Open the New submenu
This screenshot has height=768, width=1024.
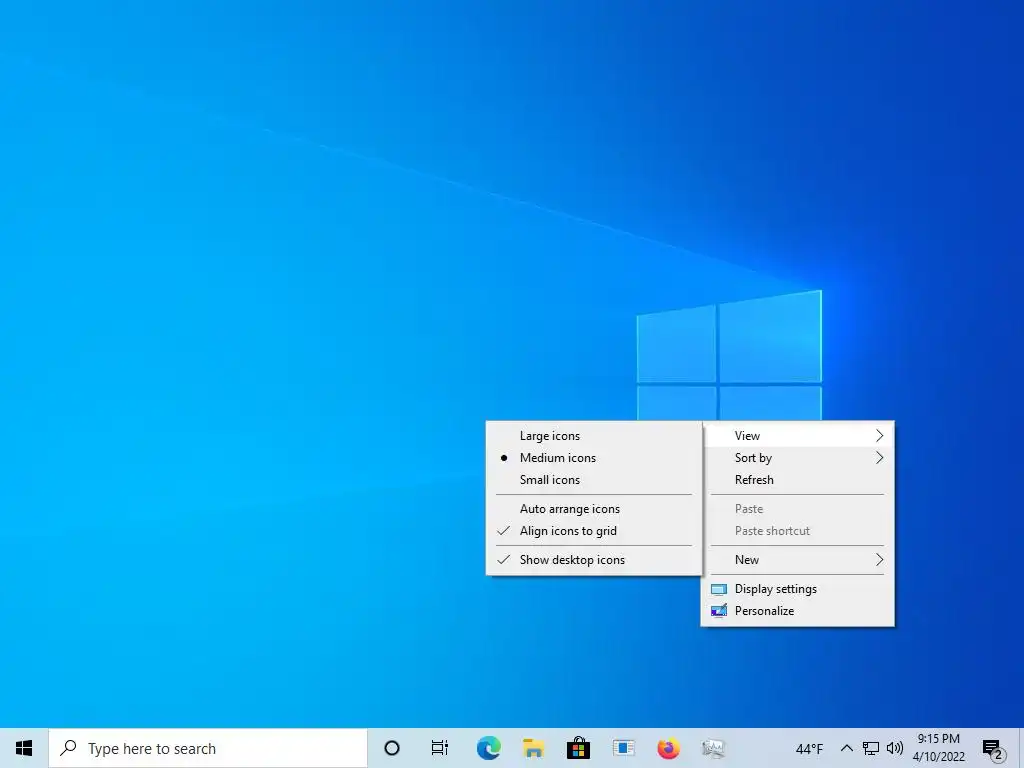(797, 560)
